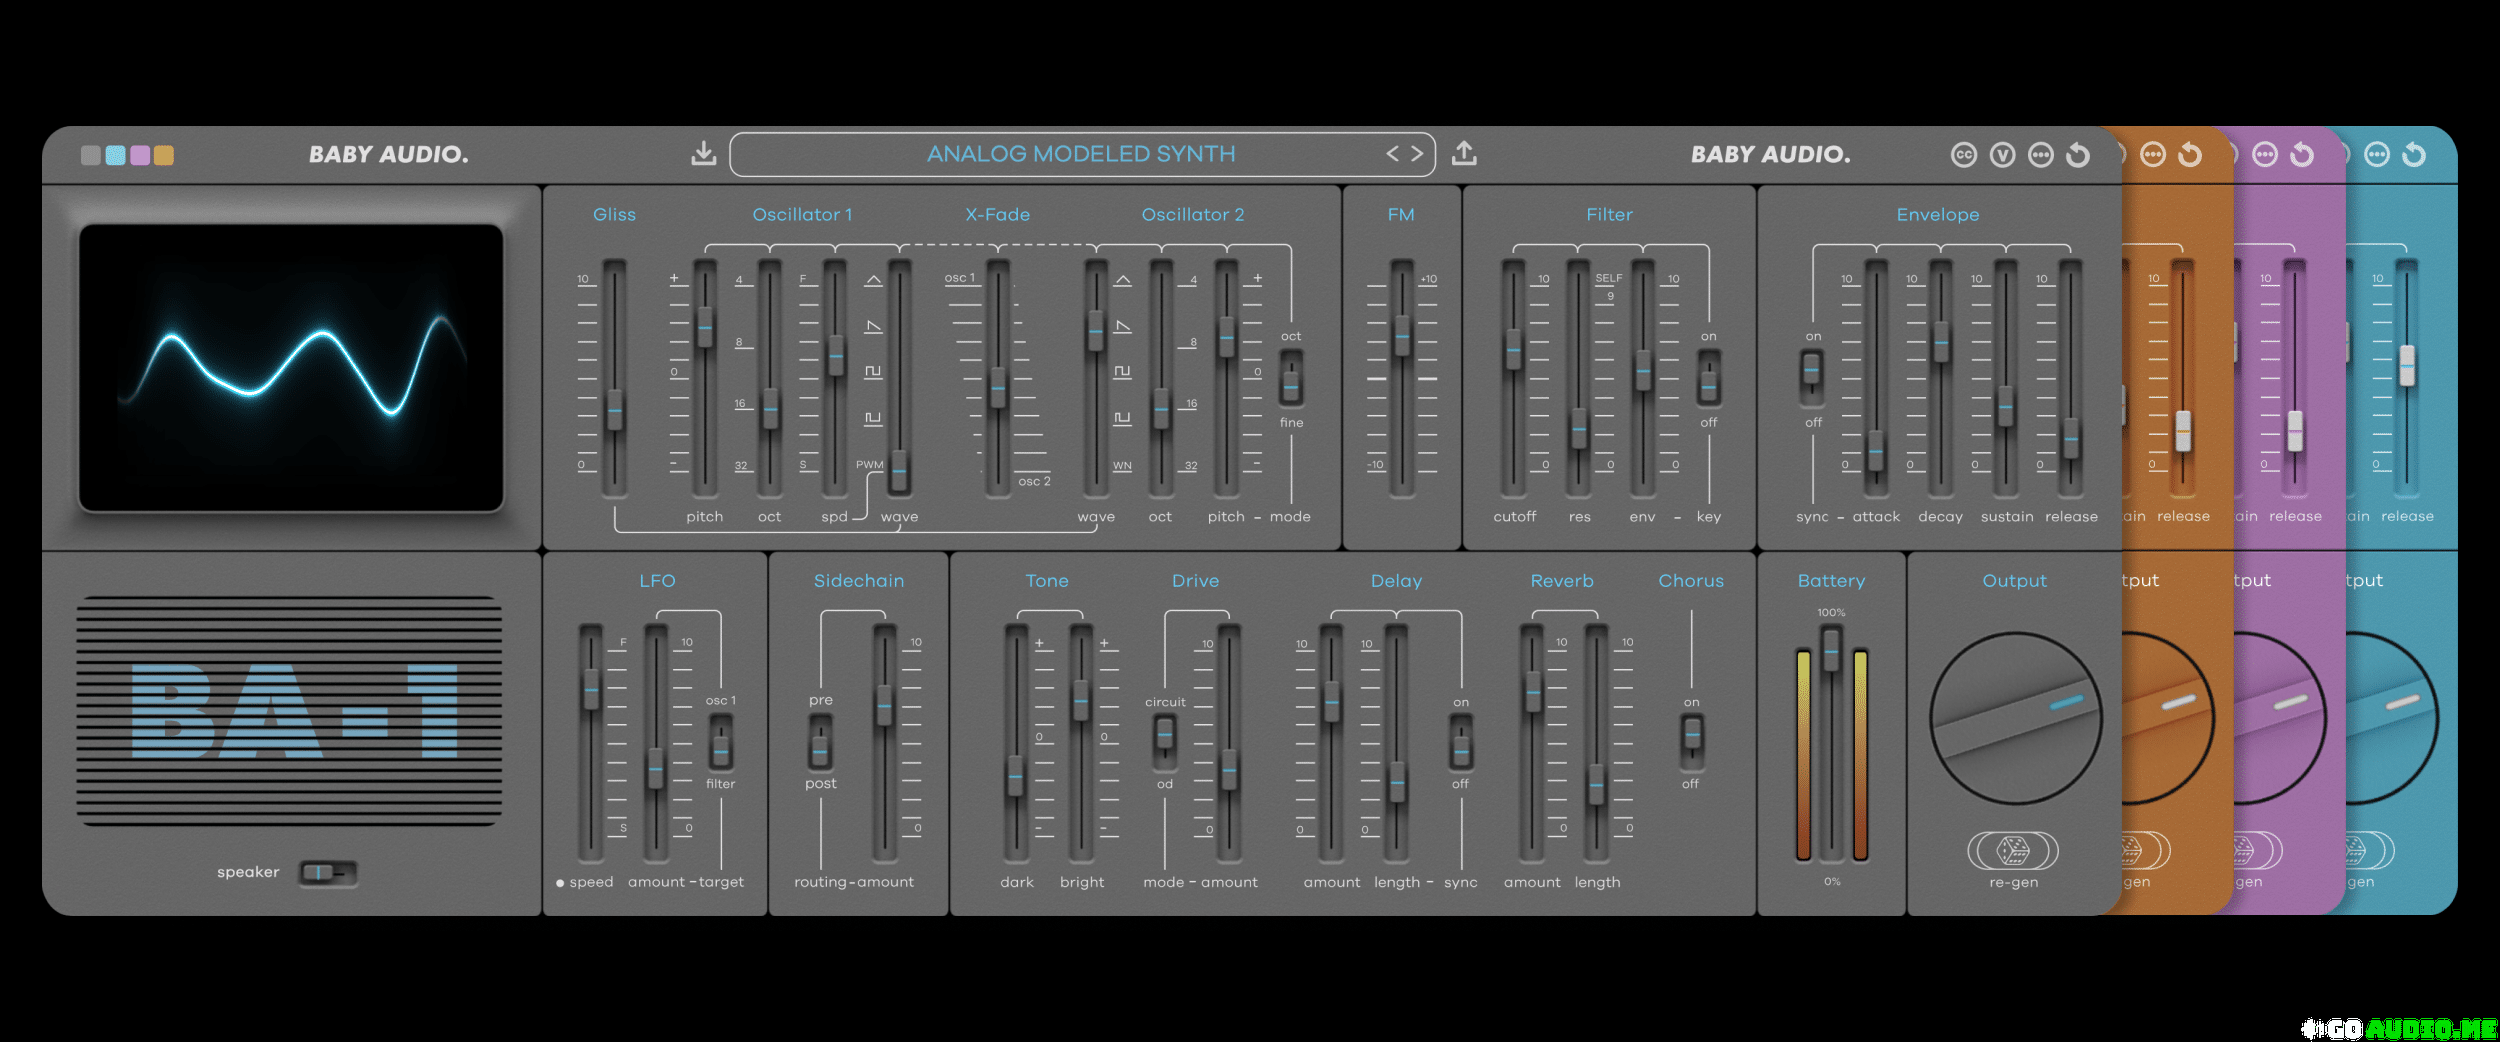Flip the Envelope sync on/off switch
Screen dimensions: 2500x1042
click(1812, 376)
